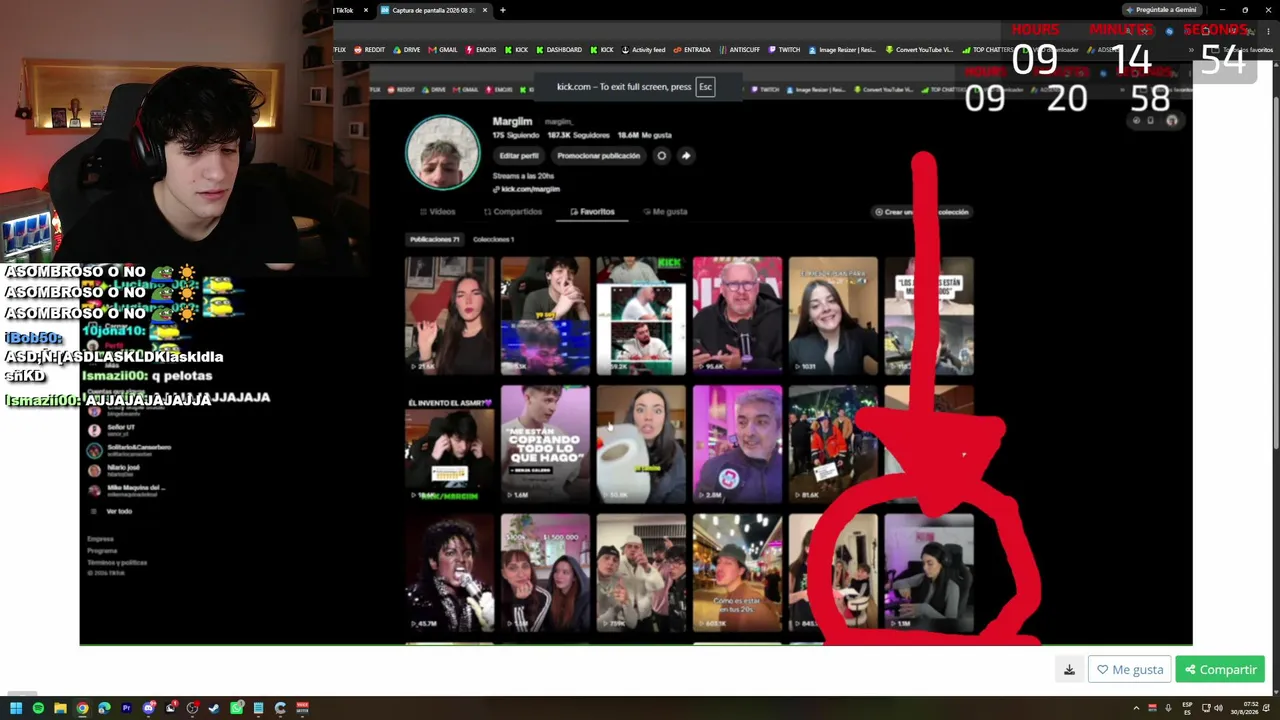This screenshot has height=720, width=1280.
Task: Open the REDDIT bookmark
Action: point(370,50)
